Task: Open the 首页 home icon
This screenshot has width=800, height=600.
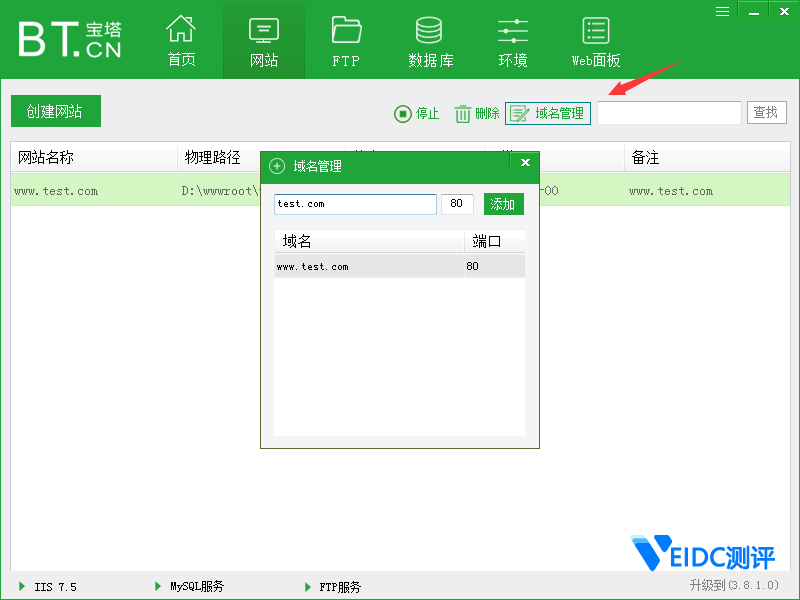Action: click(181, 42)
